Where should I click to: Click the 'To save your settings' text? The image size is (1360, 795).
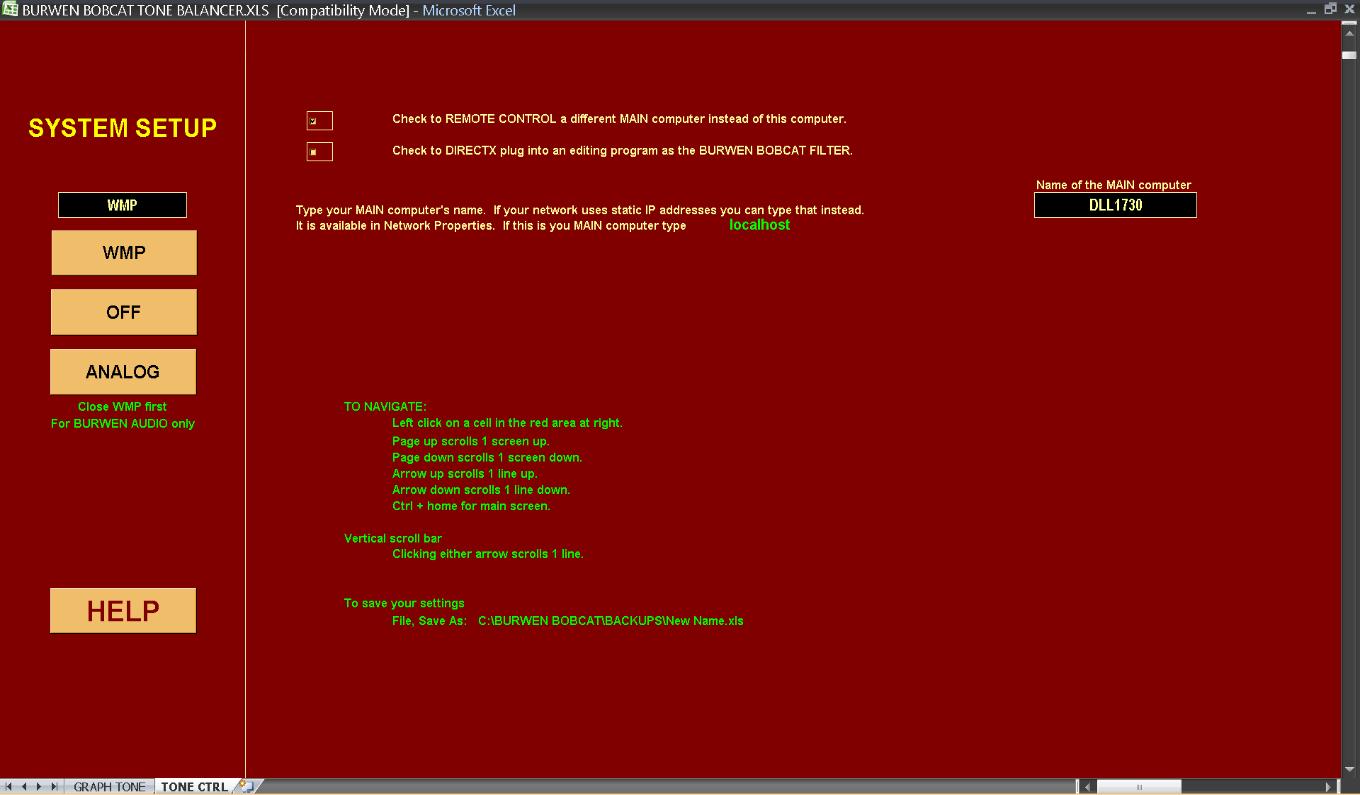[404, 603]
